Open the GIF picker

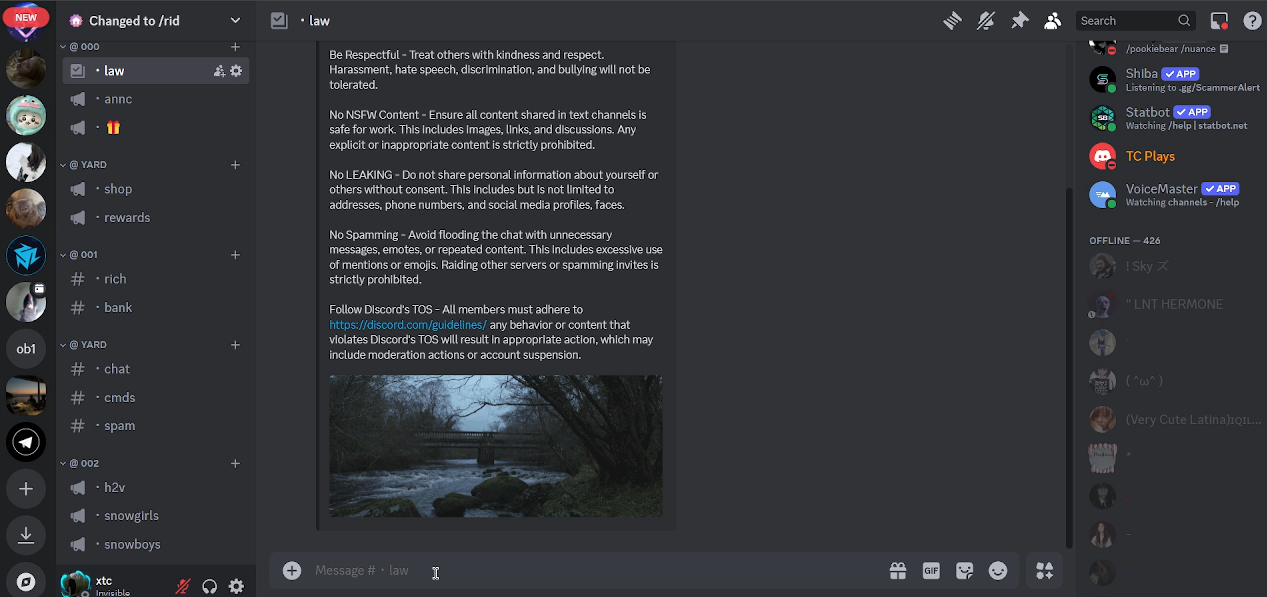coord(931,571)
